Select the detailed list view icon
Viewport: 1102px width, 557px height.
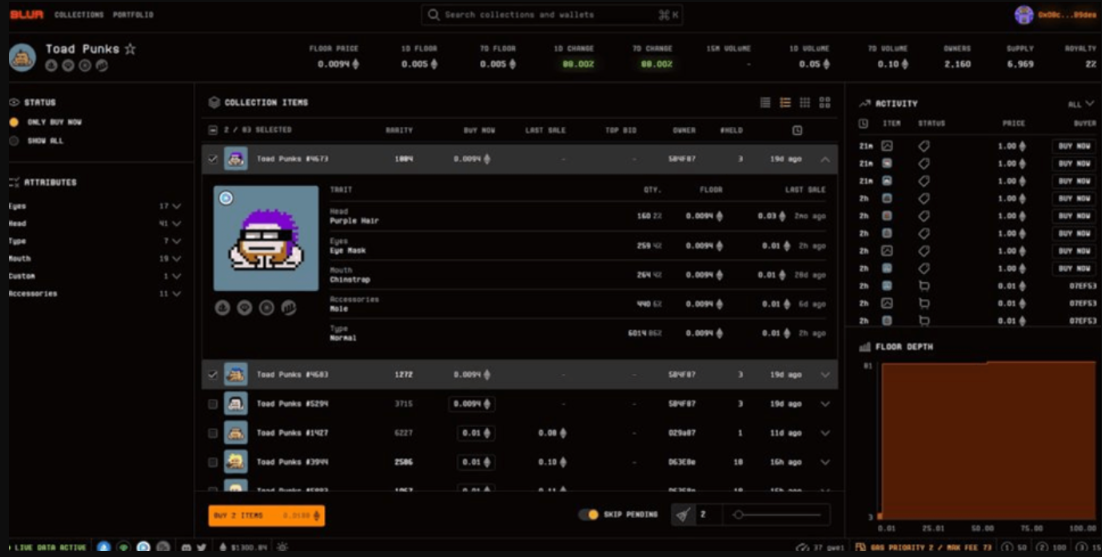785,103
